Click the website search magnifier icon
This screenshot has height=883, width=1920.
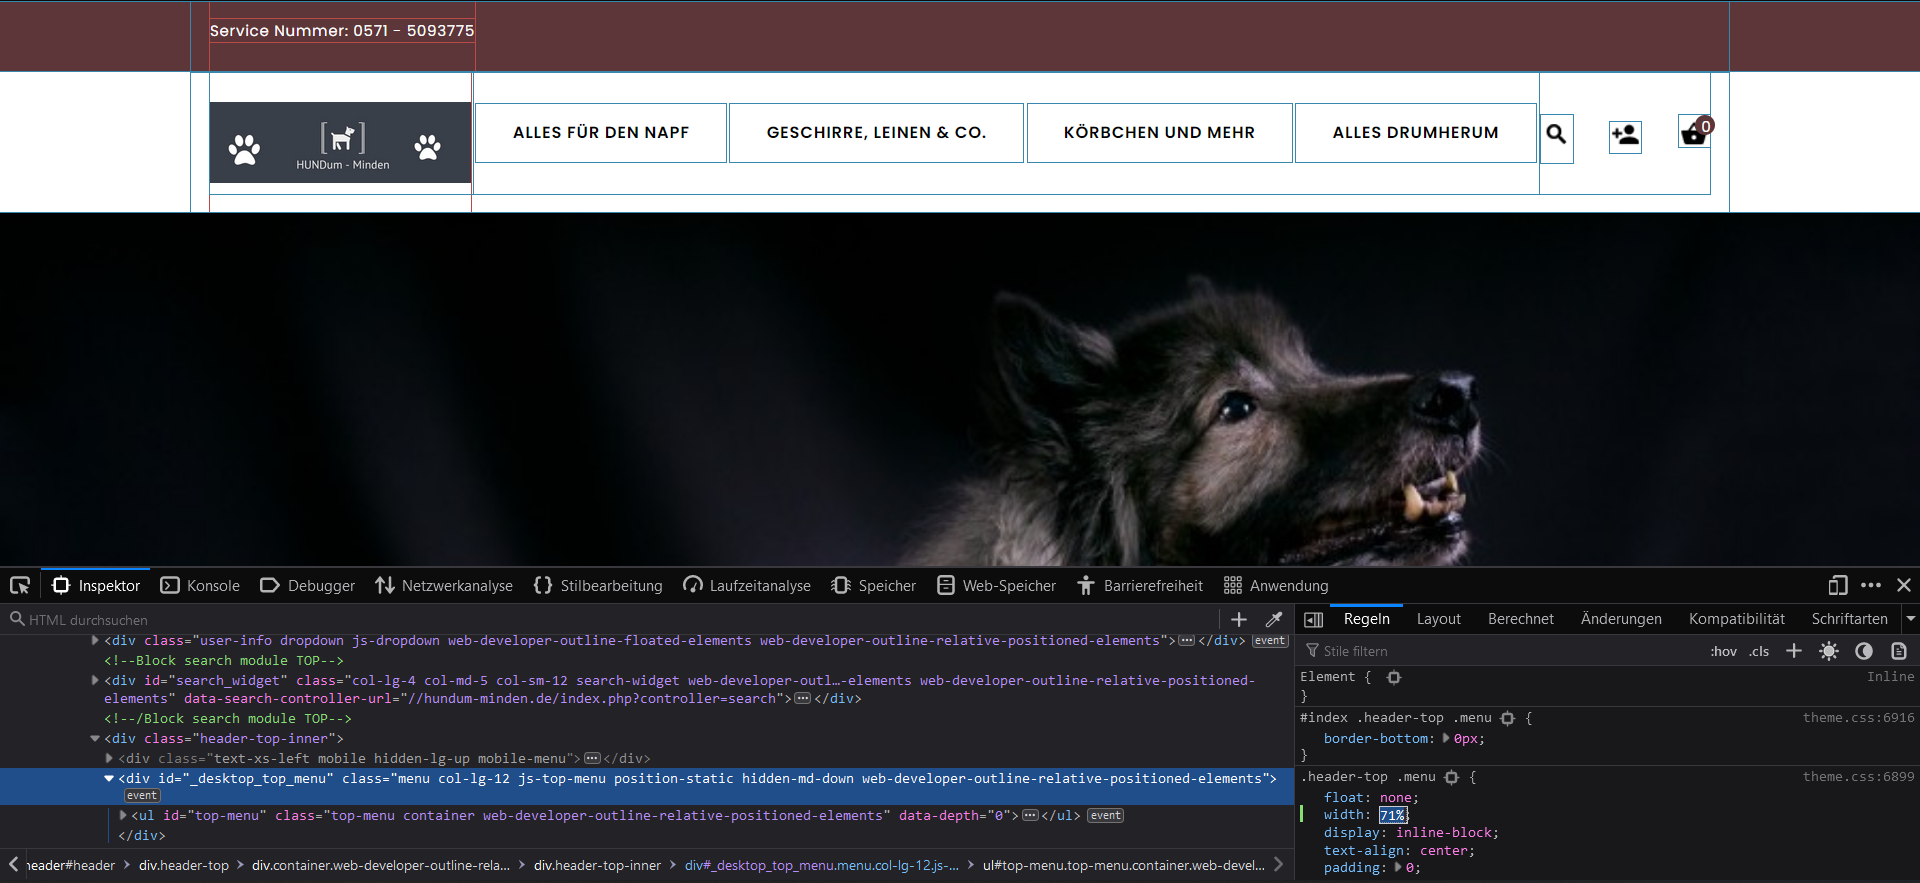click(x=1556, y=134)
